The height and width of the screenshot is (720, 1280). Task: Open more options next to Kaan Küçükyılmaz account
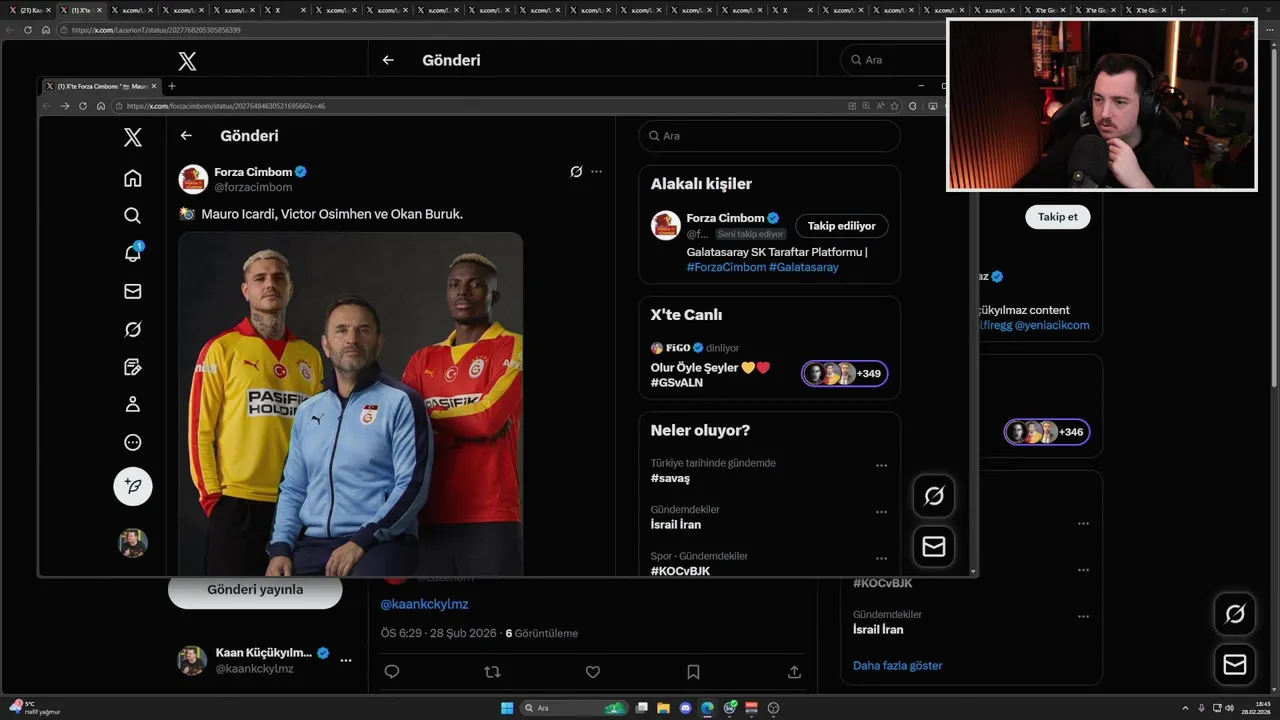click(x=345, y=661)
